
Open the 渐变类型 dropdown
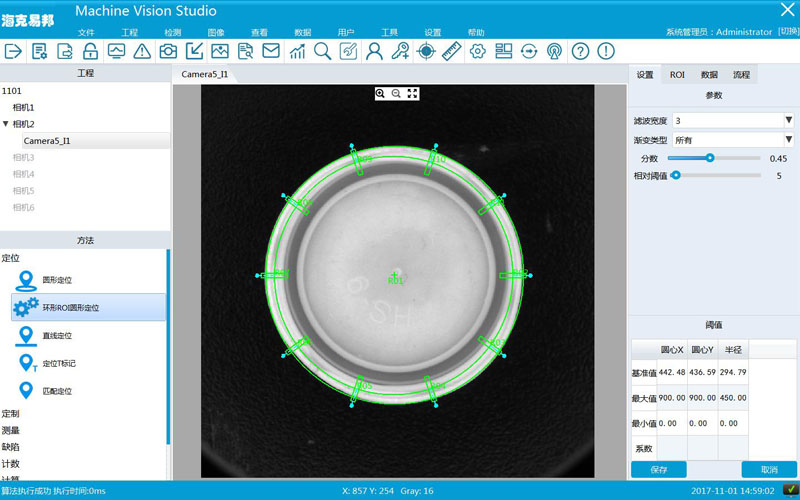pos(787,140)
